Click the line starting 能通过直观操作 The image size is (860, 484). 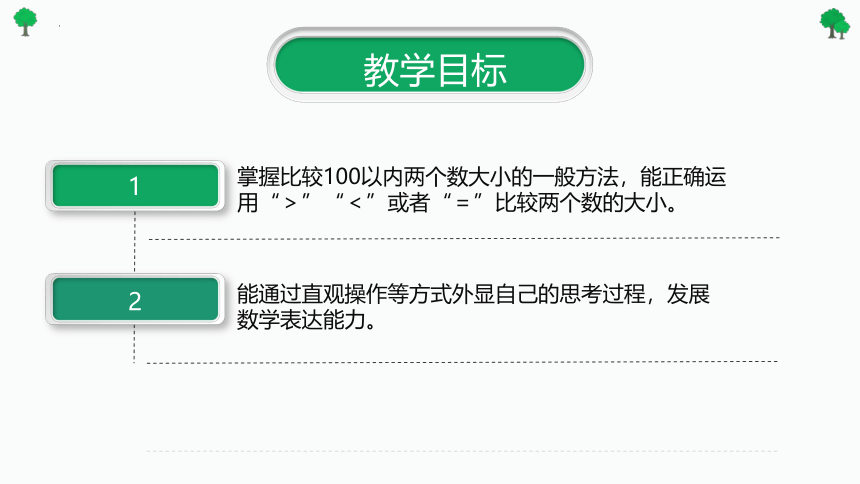pyautogui.click(x=473, y=294)
